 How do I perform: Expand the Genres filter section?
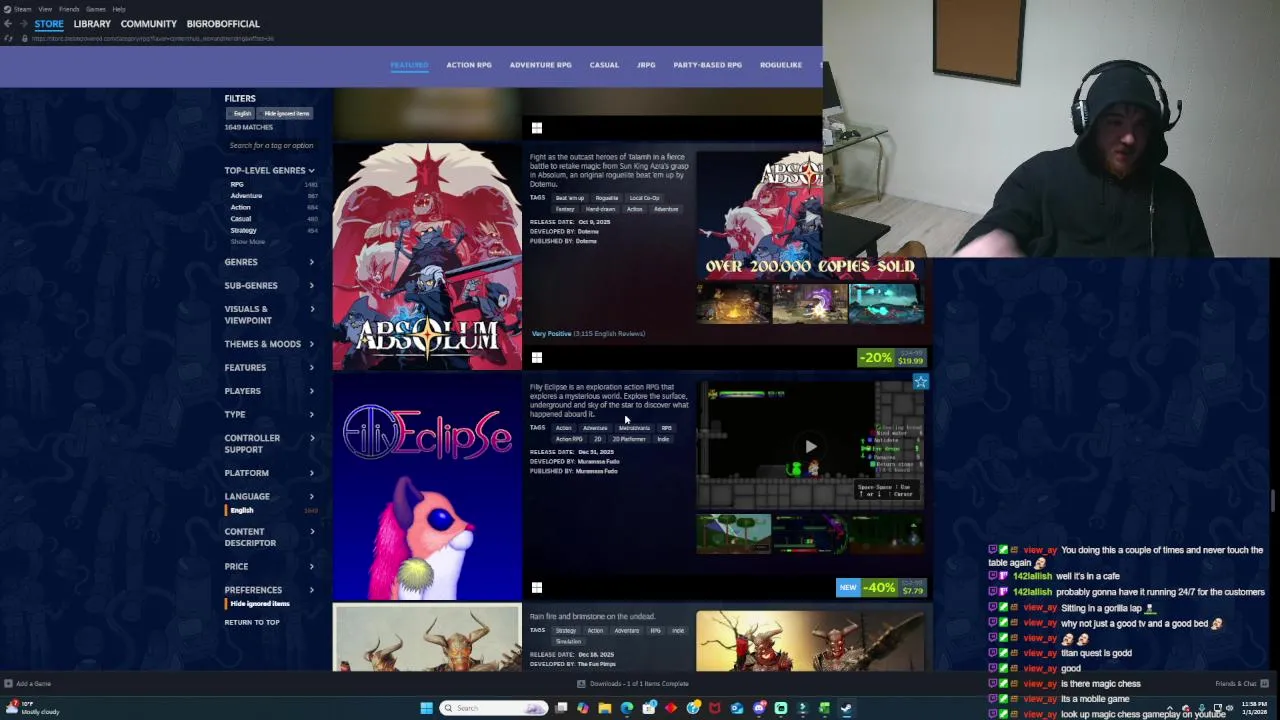[269, 262]
